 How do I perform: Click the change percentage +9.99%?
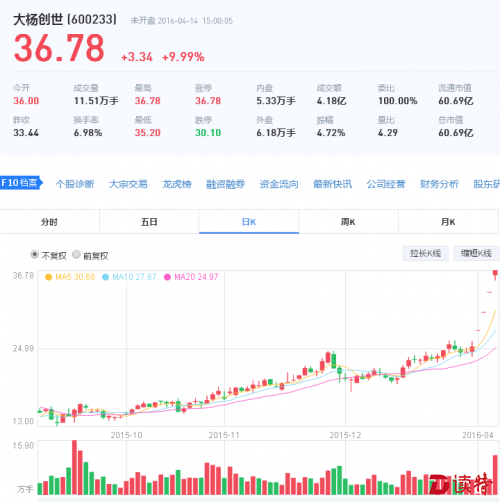point(183,57)
